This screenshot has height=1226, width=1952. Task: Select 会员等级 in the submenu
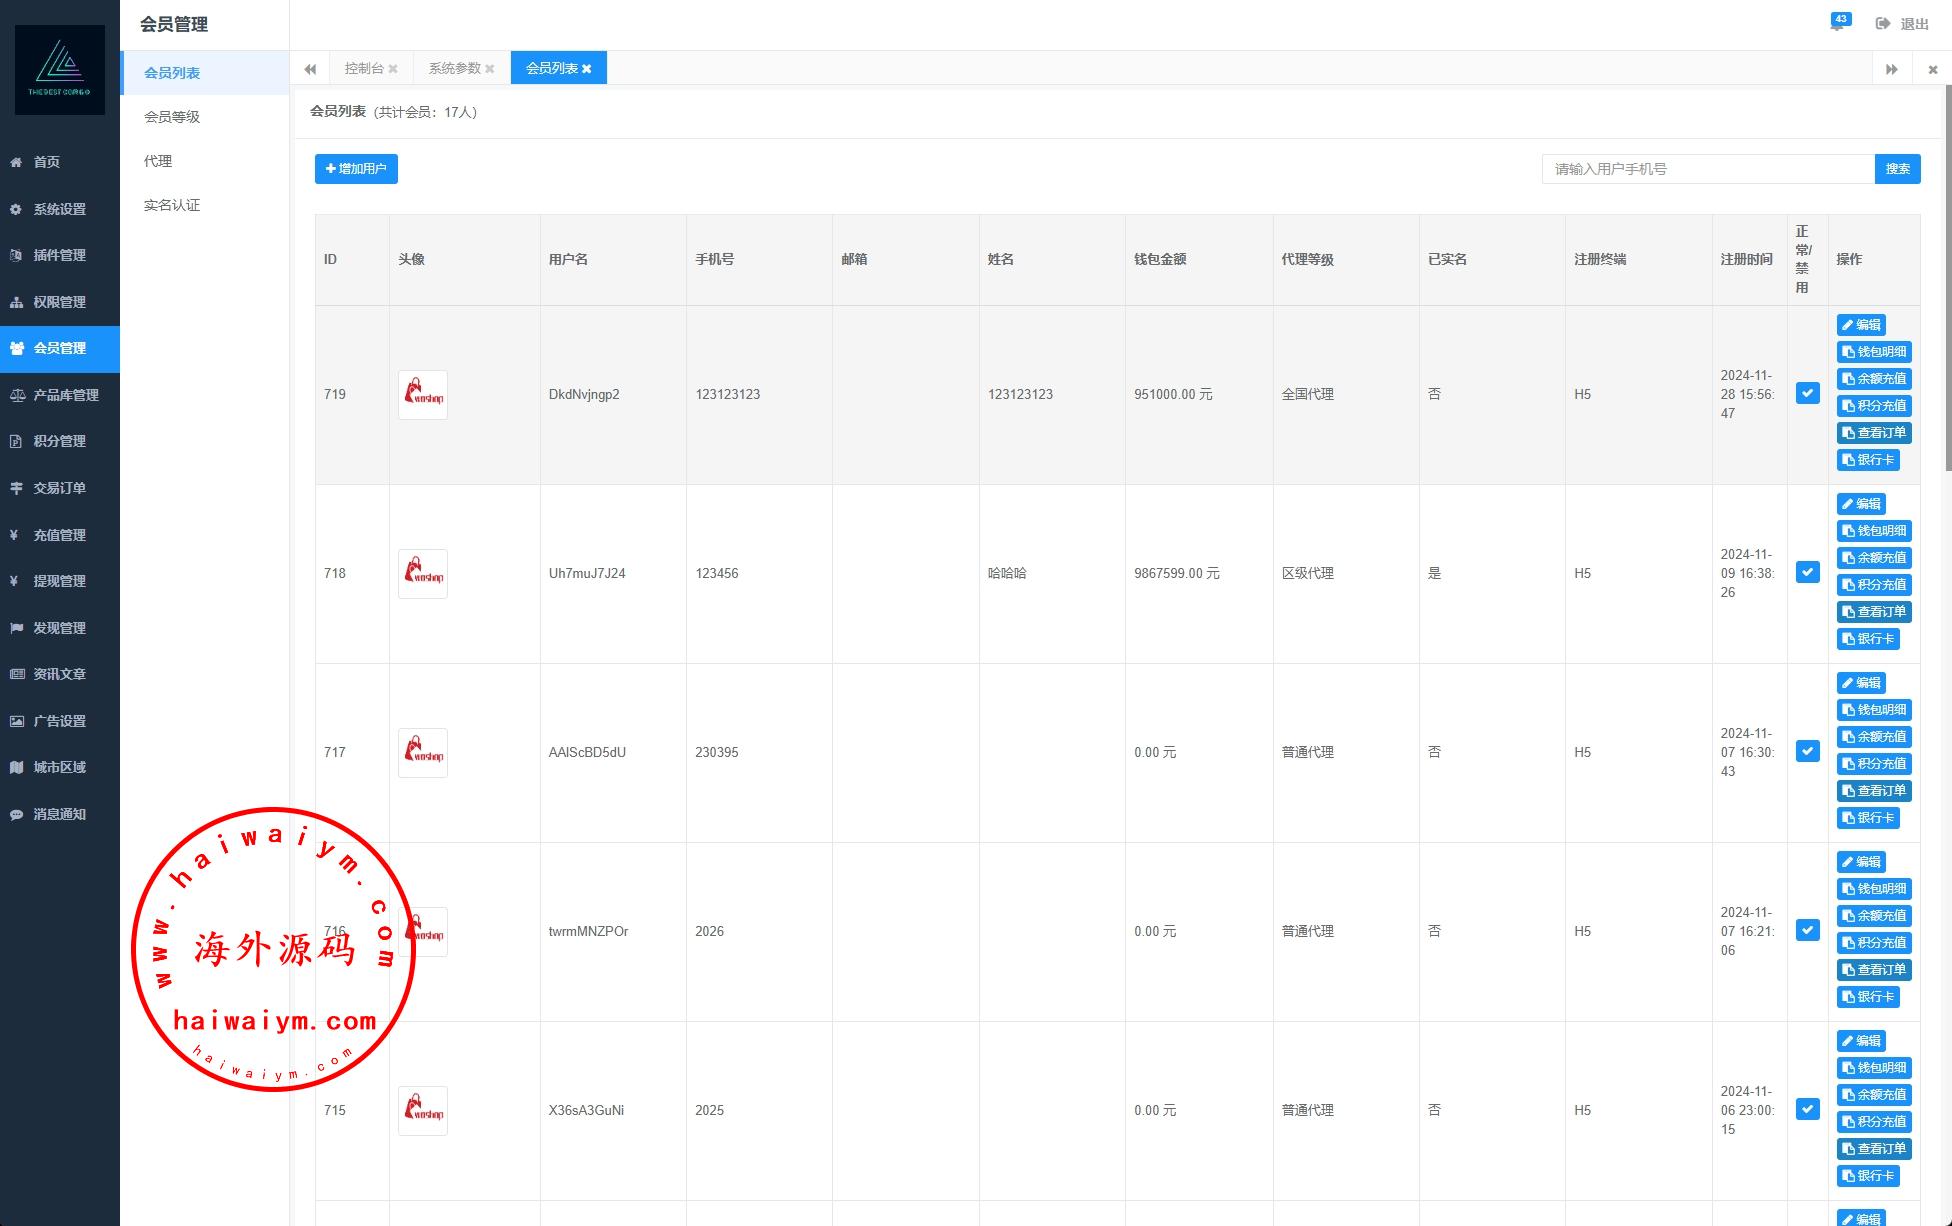click(x=172, y=117)
